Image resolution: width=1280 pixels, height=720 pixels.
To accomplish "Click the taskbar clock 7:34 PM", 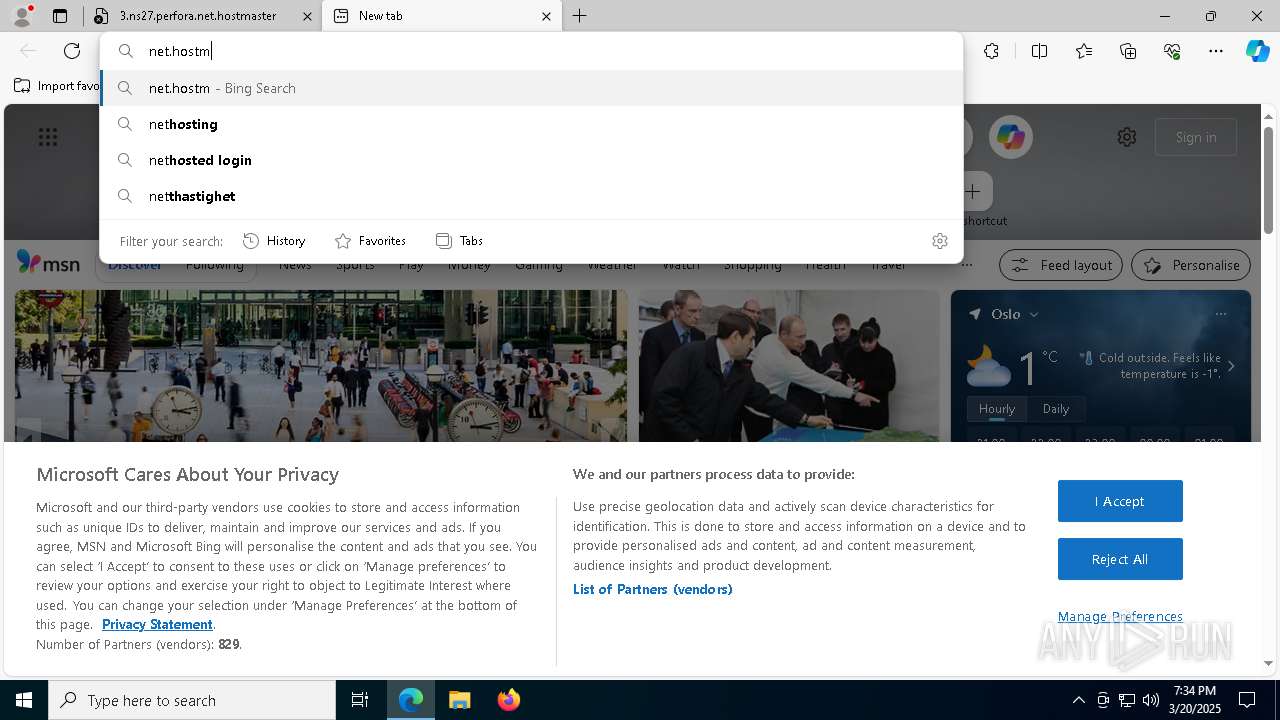I will [1195, 700].
